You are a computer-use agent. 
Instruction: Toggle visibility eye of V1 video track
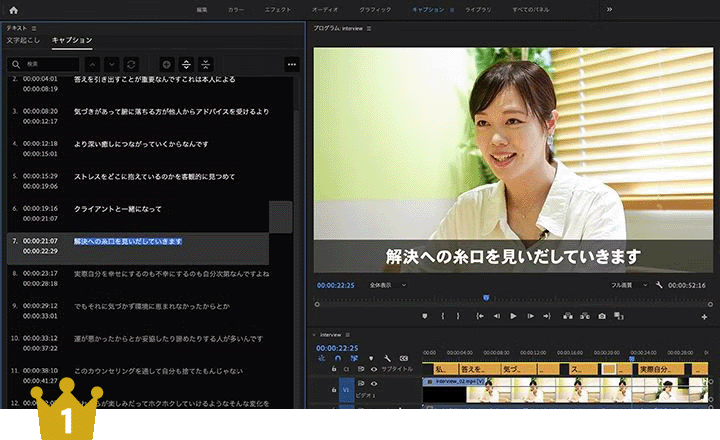click(x=374, y=383)
